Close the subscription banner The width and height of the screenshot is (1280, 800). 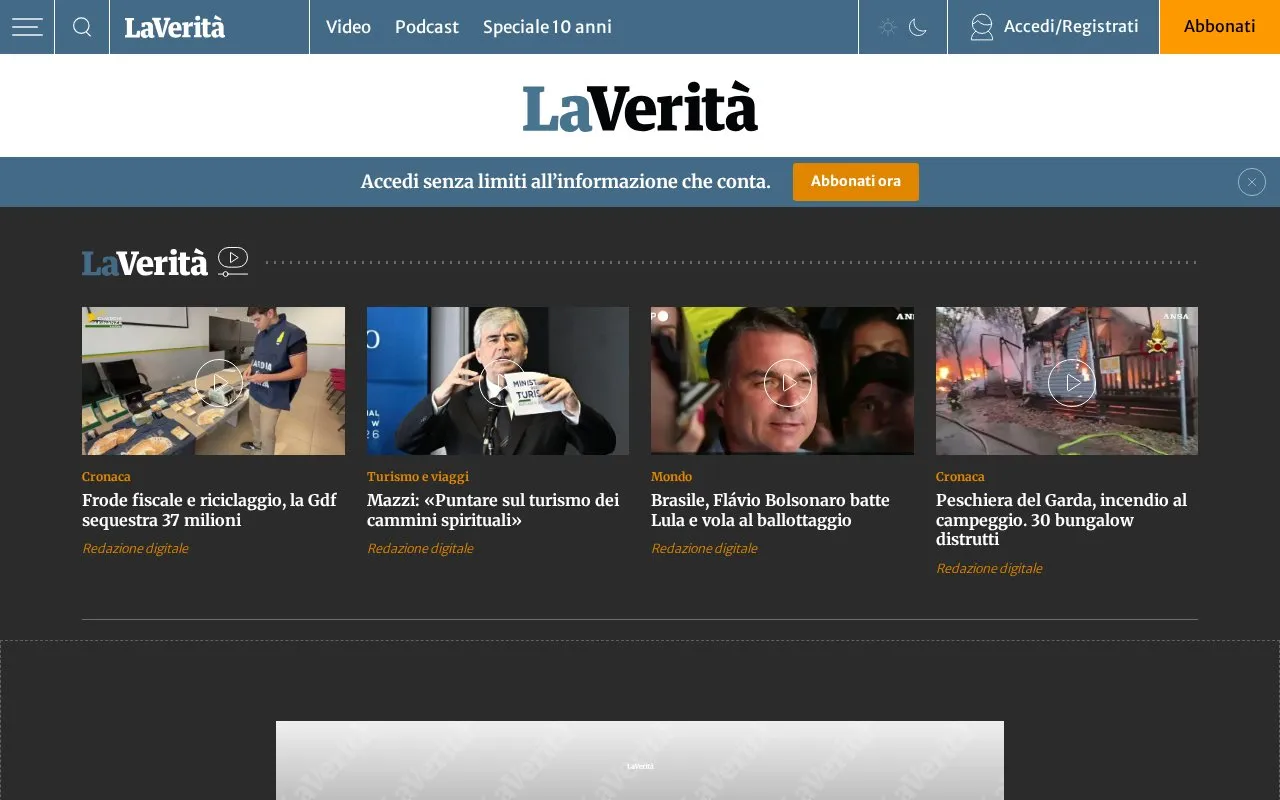pos(1252,182)
